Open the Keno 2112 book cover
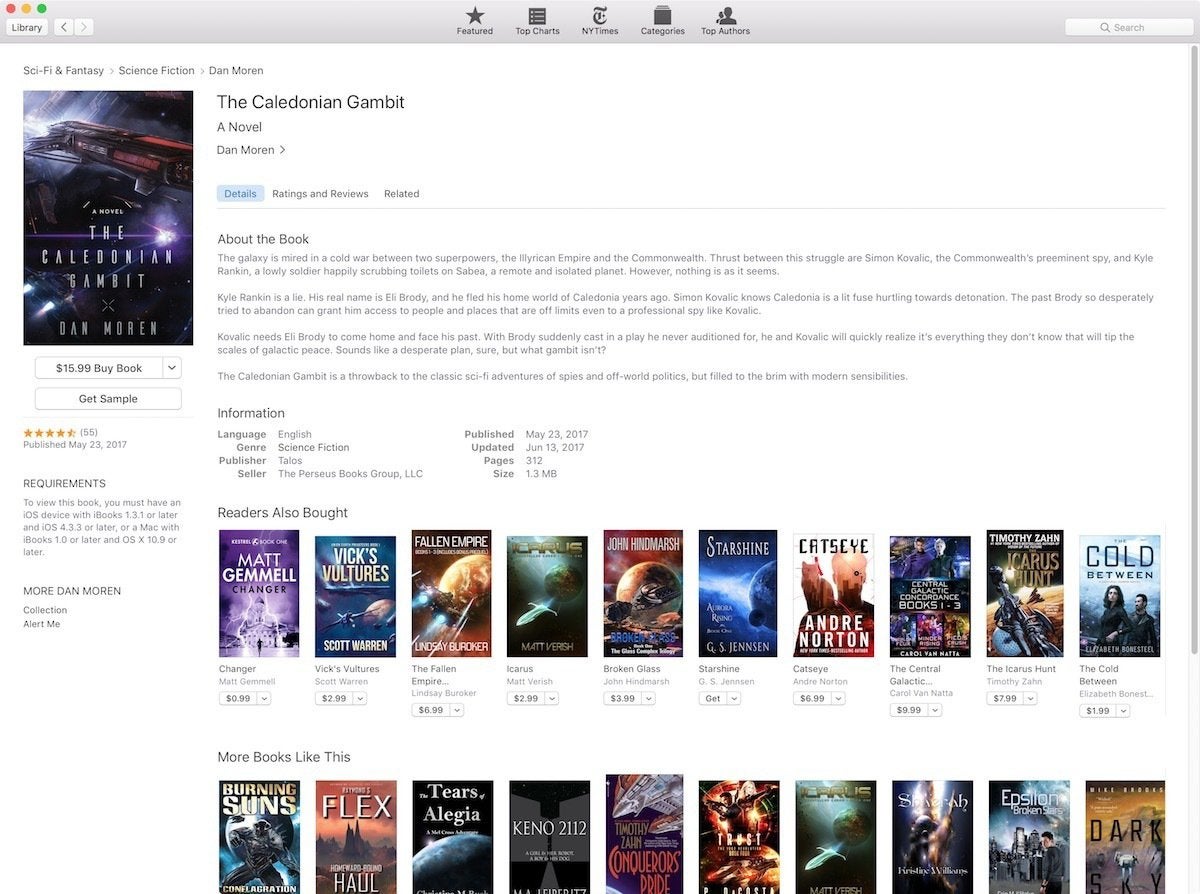Screen dimensions: 1200x894 tap(549, 837)
